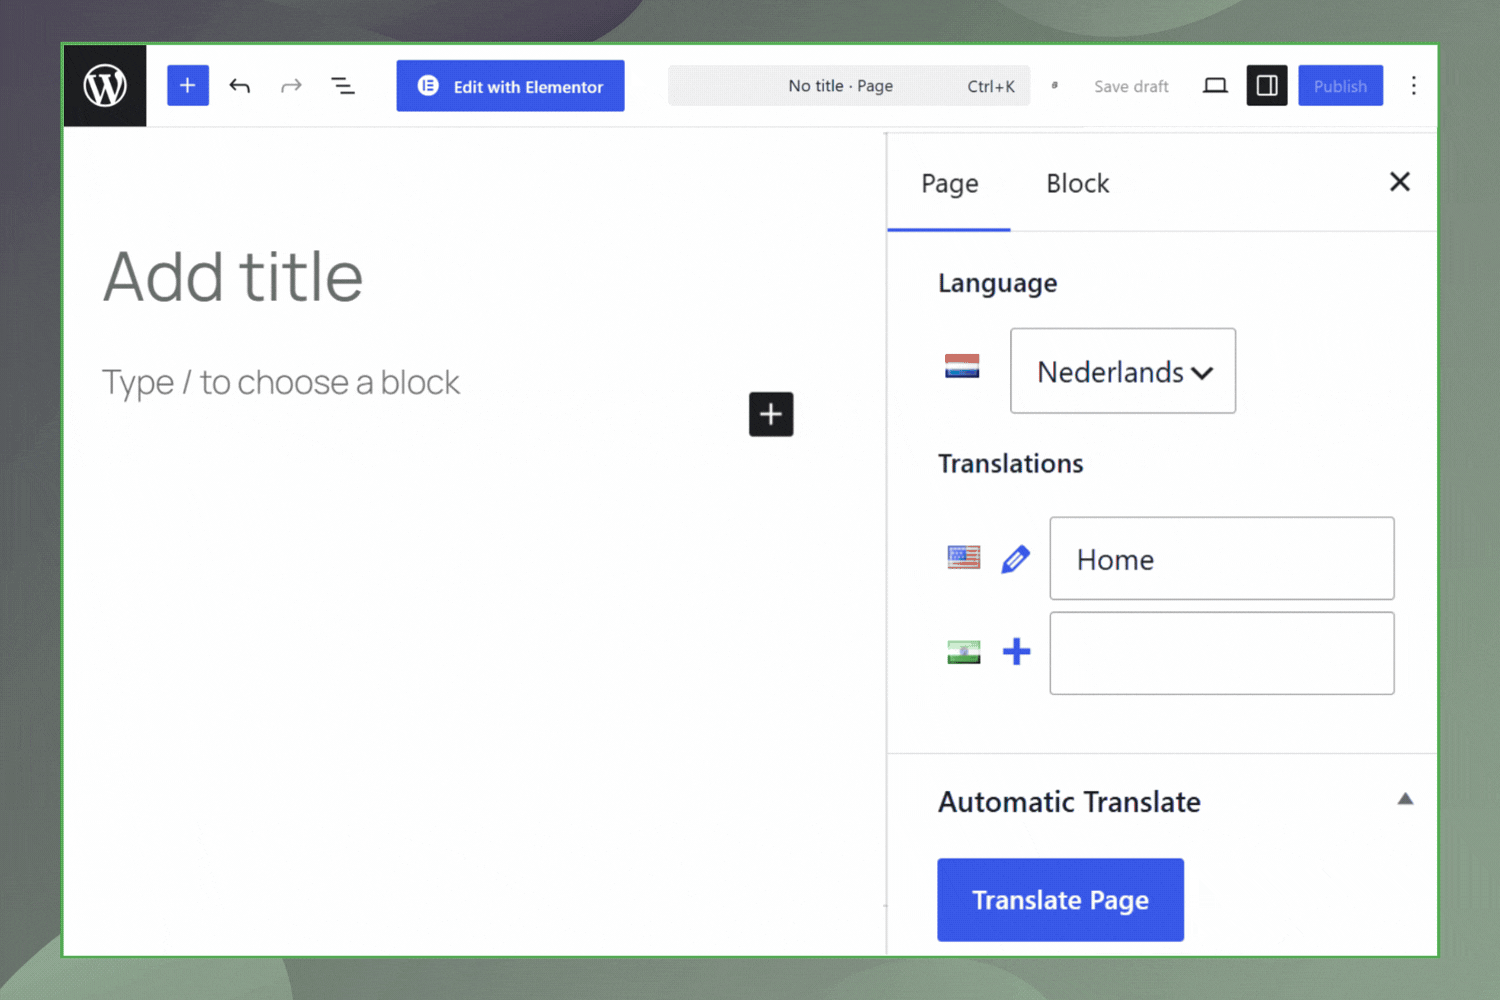1500x1000 pixels.
Task: Close the settings sidebar
Action: tap(1400, 182)
